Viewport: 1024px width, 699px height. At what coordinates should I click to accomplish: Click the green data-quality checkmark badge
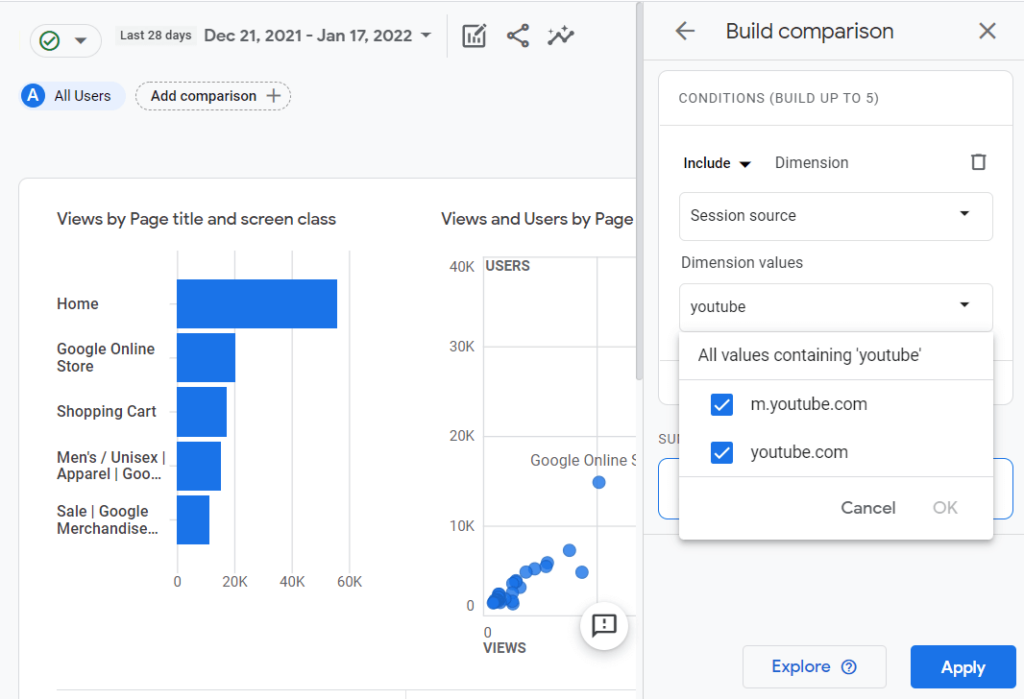(x=49, y=41)
